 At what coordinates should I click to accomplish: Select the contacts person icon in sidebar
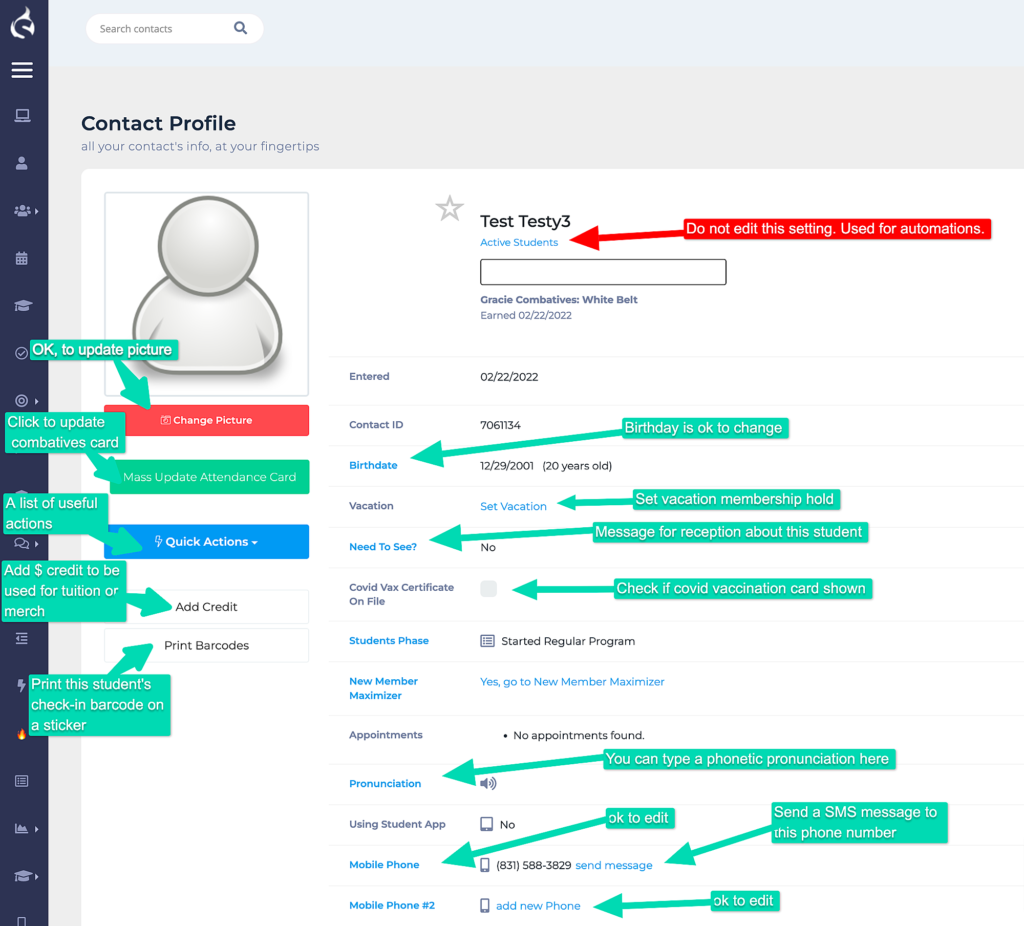[23, 163]
